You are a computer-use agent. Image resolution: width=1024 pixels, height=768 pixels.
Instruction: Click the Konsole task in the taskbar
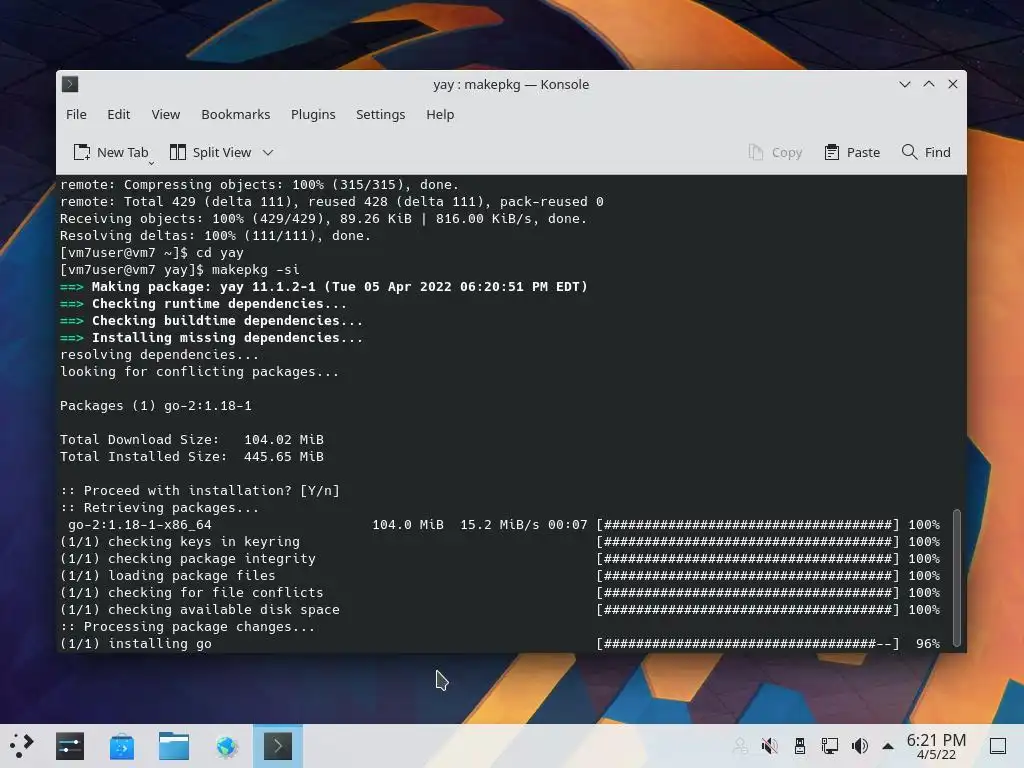[278, 746]
